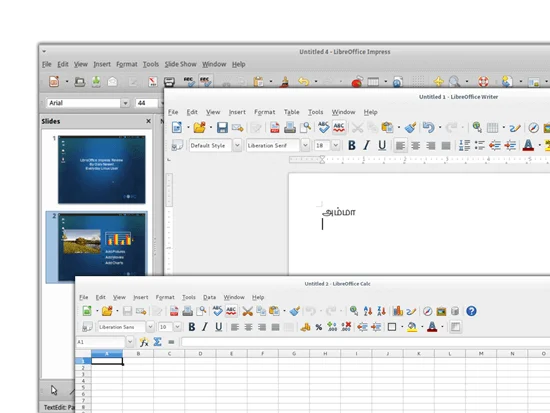The width and height of the screenshot is (550, 413).
Task: Click Clone Formatting paintbrush in Writer
Action: click(x=410, y=127)
